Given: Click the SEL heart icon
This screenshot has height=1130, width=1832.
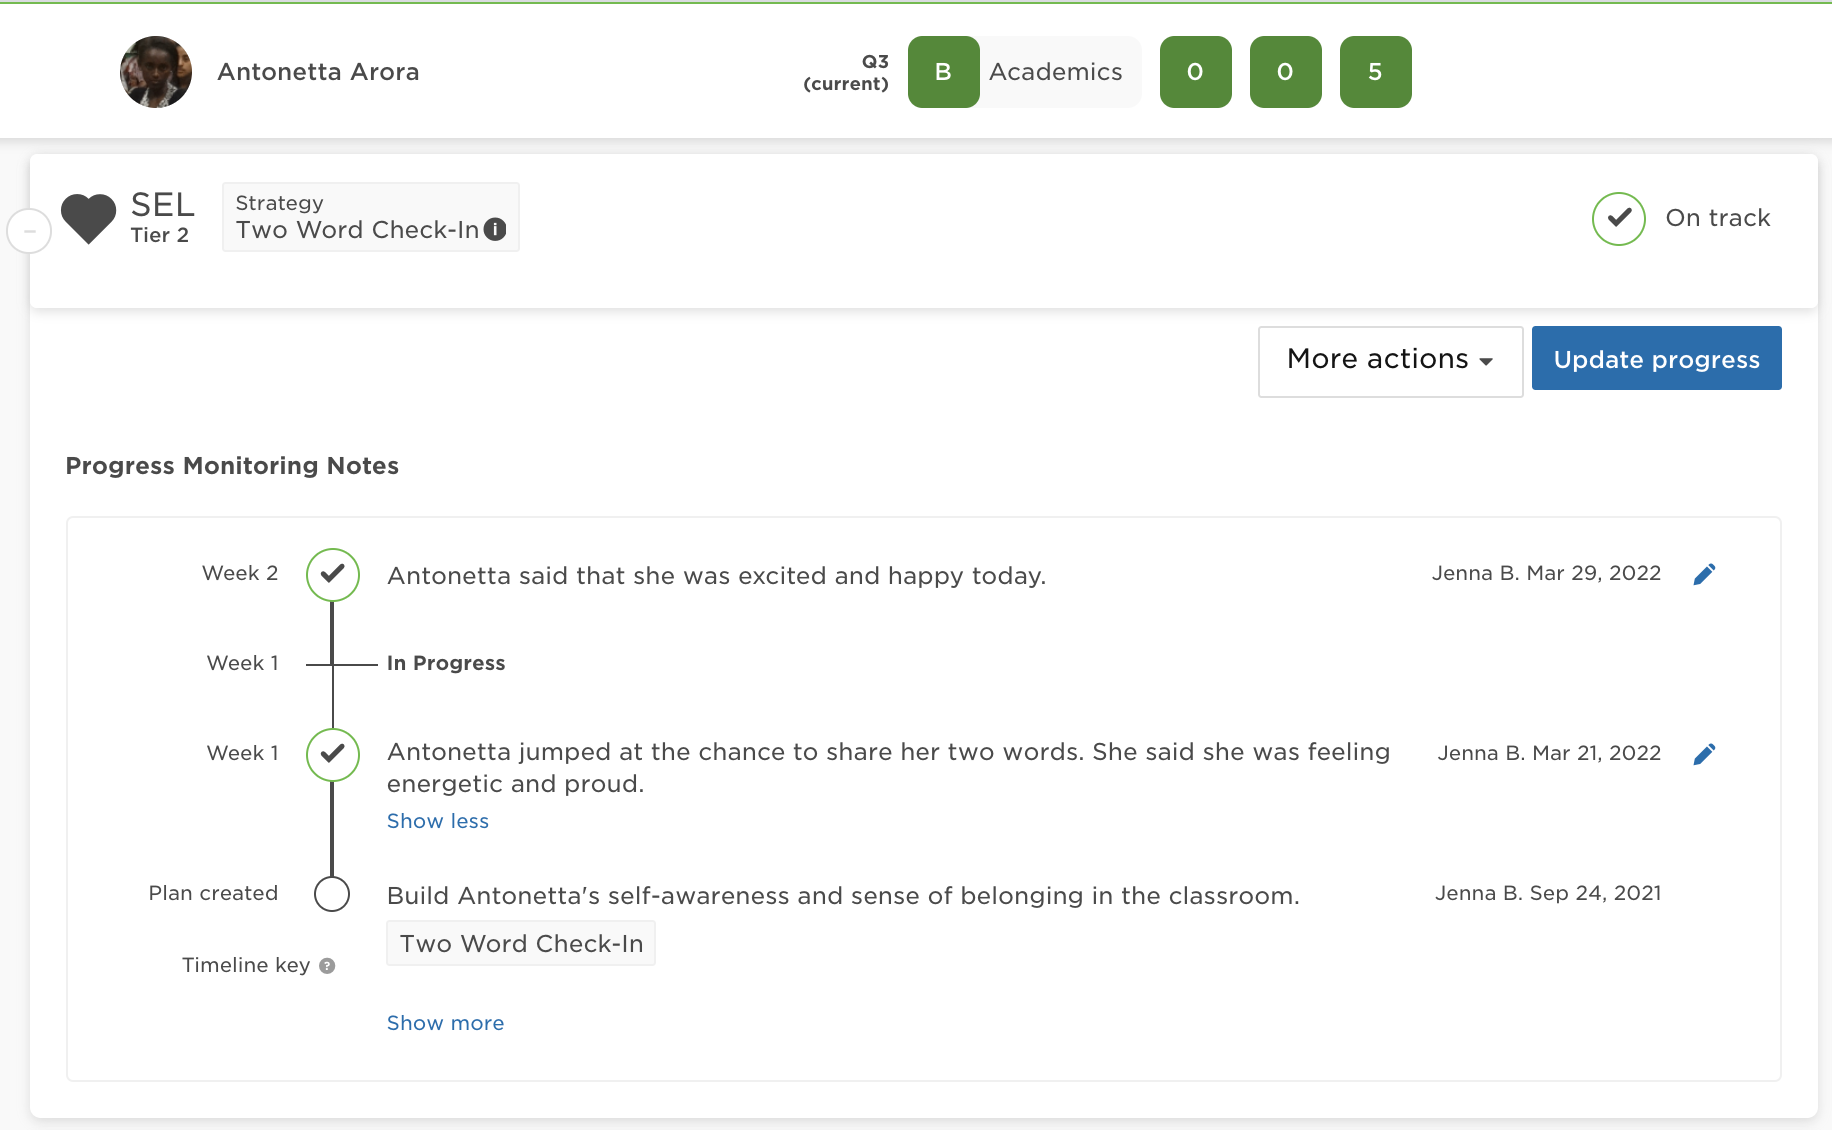Looking at the screenshot, I should click(x=89, y=218).
